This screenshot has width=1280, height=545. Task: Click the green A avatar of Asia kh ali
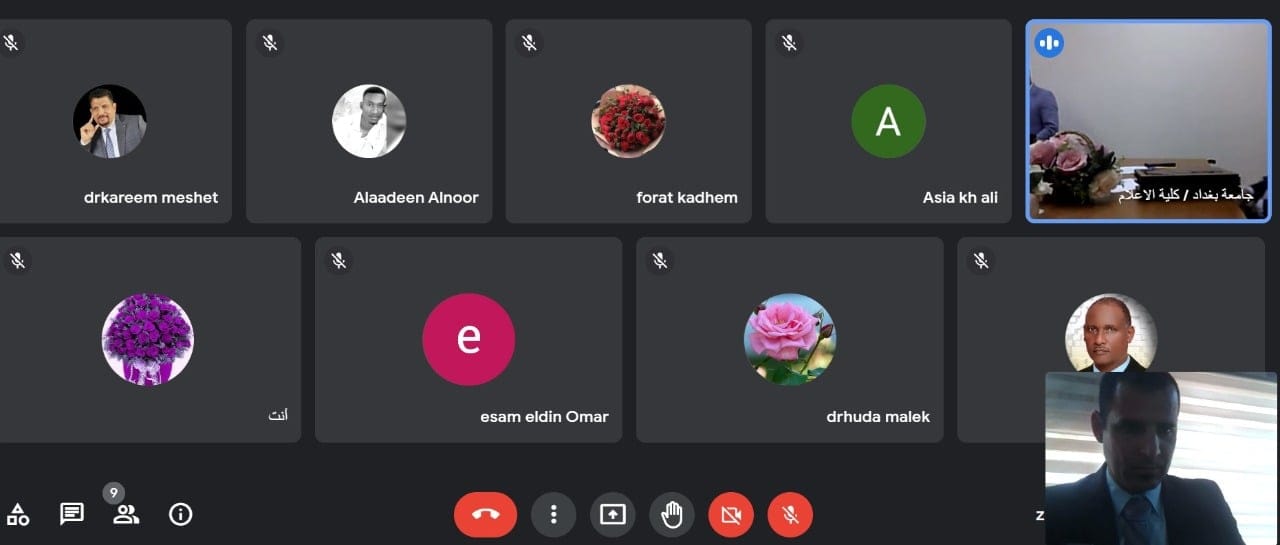coord(888,121)
